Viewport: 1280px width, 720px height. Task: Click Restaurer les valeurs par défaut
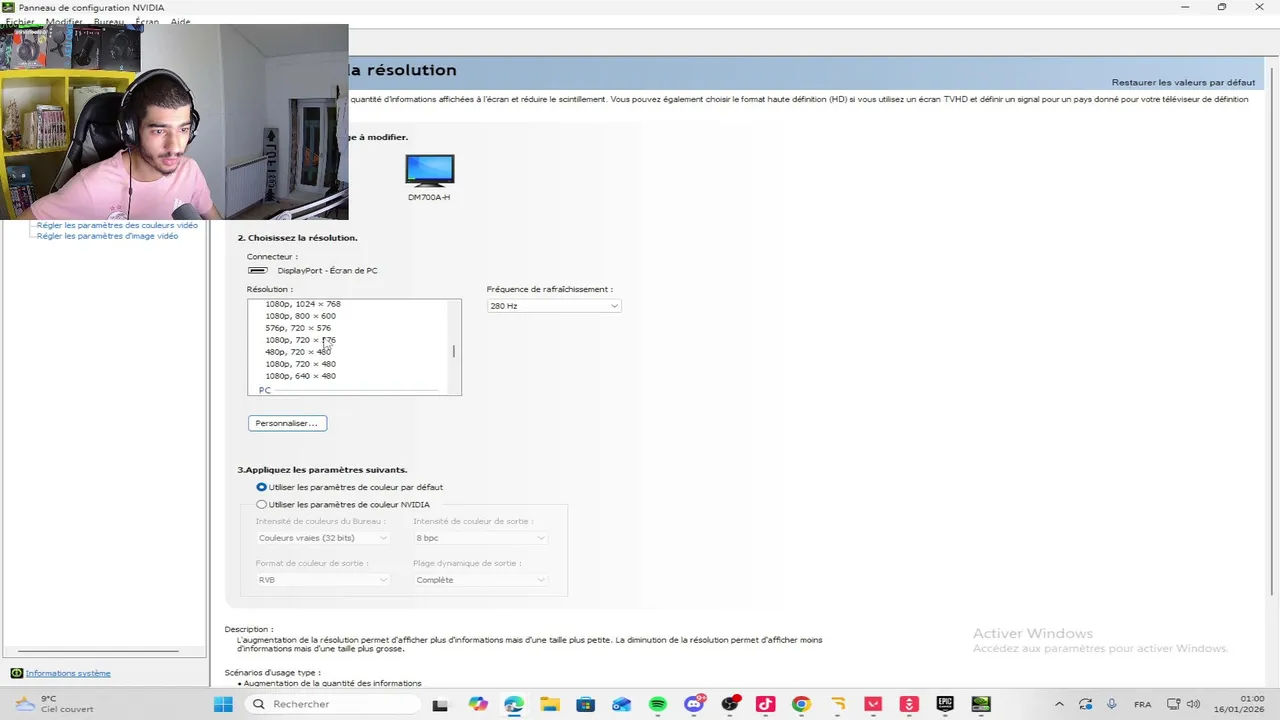click(x=1183, y=82)
